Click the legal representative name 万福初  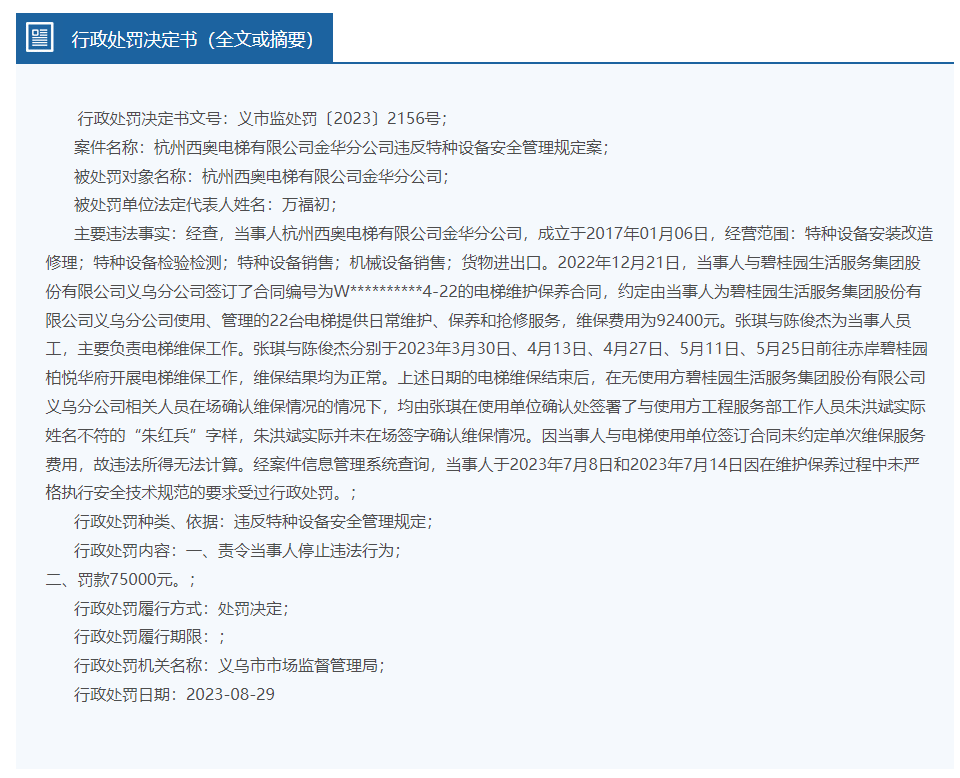tap(306, 204)
